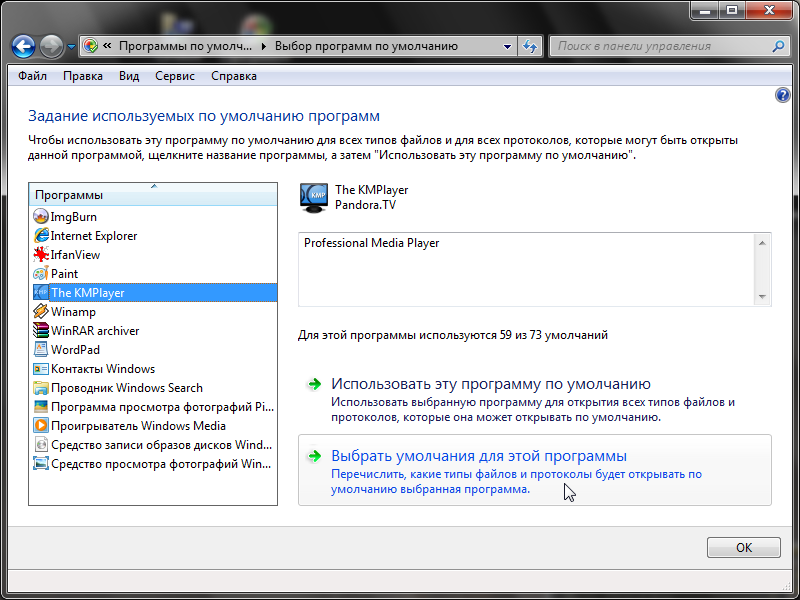Select Проводник Windows Search in the list
This screenshot has height=600, width=800.
pos(153,387)
